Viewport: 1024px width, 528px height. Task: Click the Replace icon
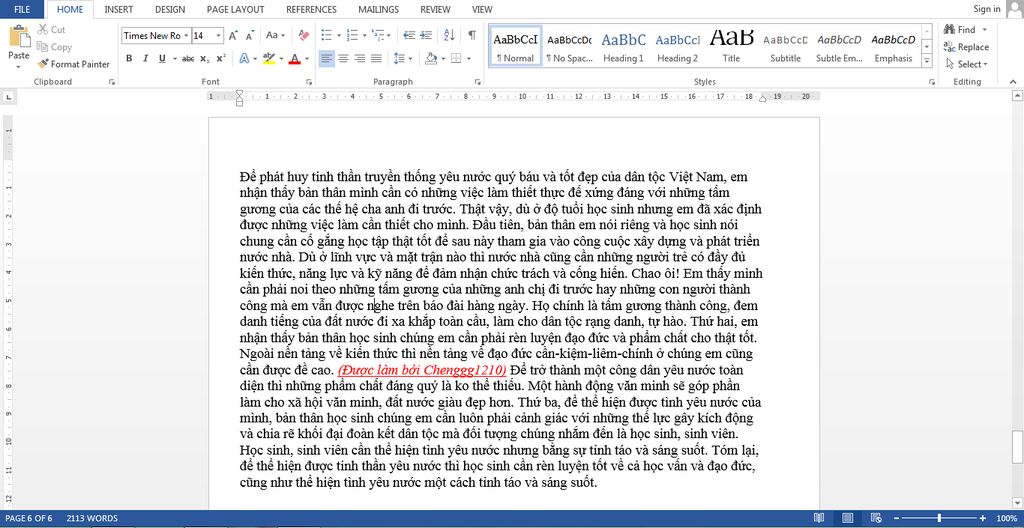pyautogui.click(x=950, y=46)
